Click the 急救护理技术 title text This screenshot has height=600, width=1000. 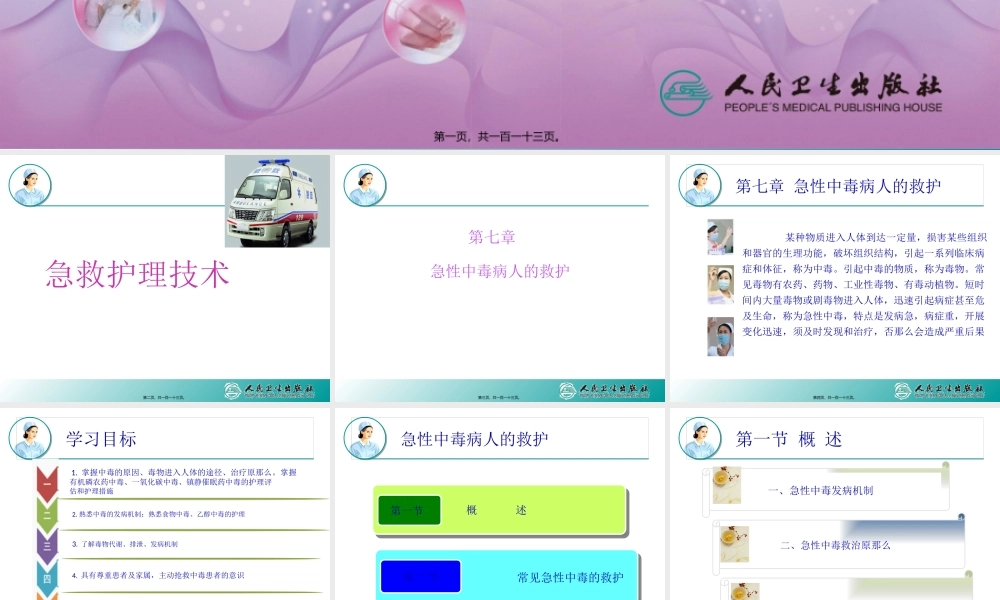[137, 272]
